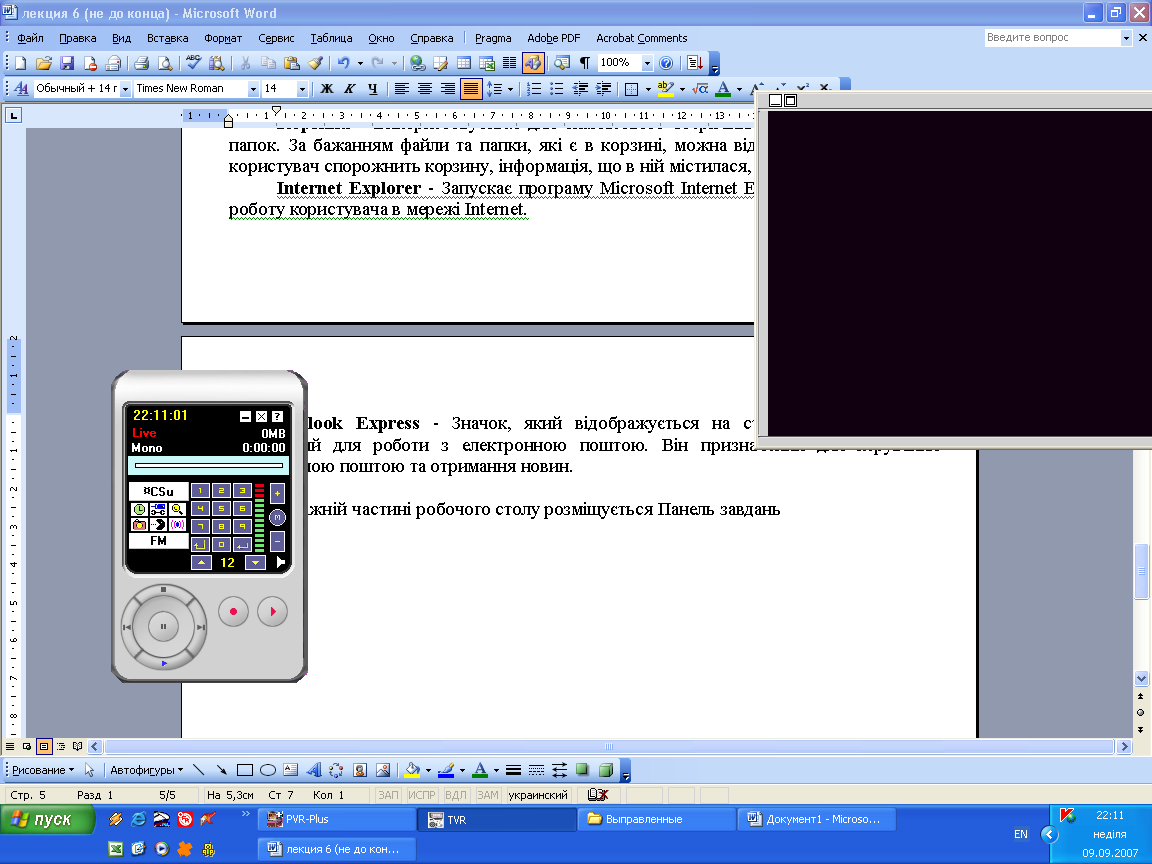Click the volume plus button on radio player
Viewport: 1152px width, 864px height.
click(x=277, y=493)
